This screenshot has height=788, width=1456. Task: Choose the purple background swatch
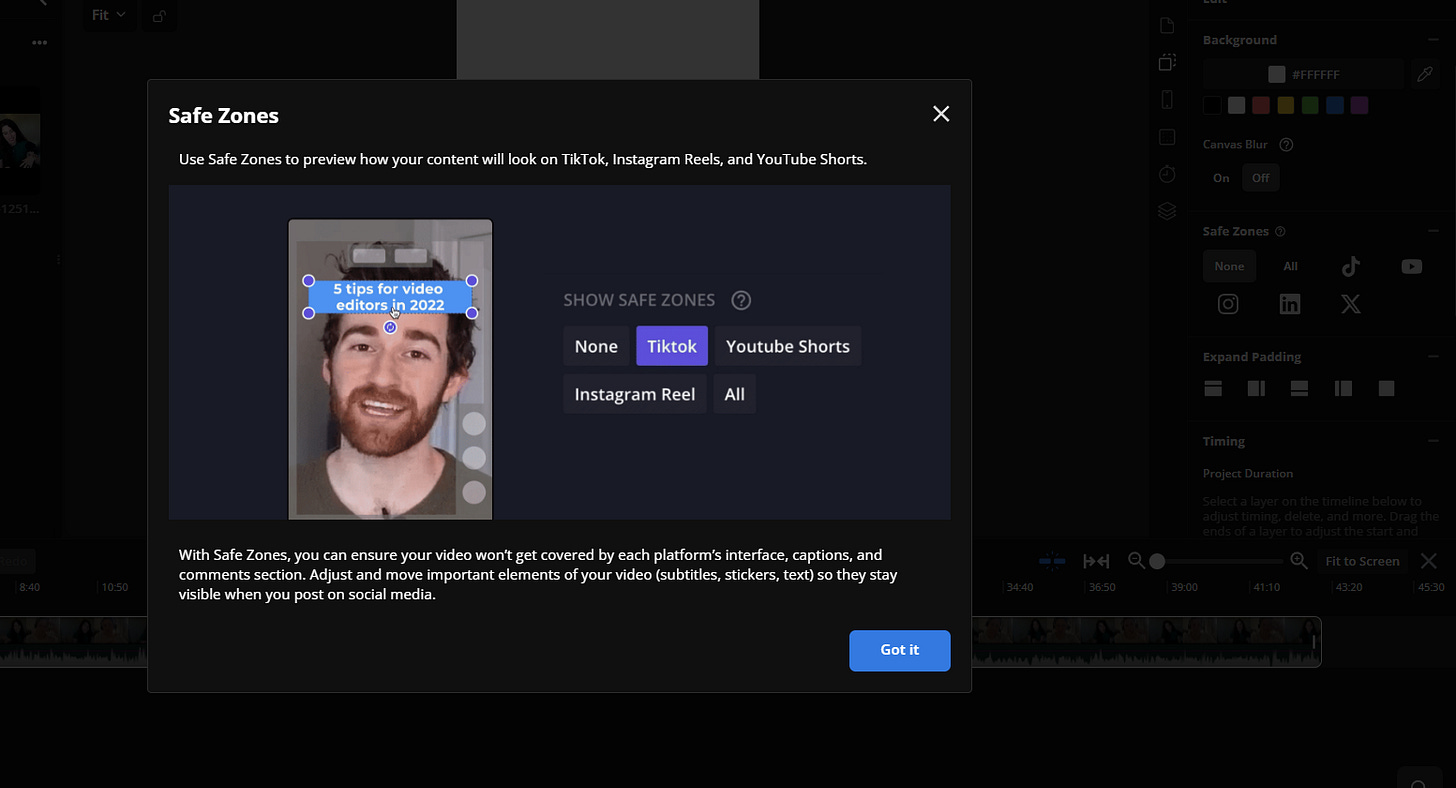point(1359,105)
